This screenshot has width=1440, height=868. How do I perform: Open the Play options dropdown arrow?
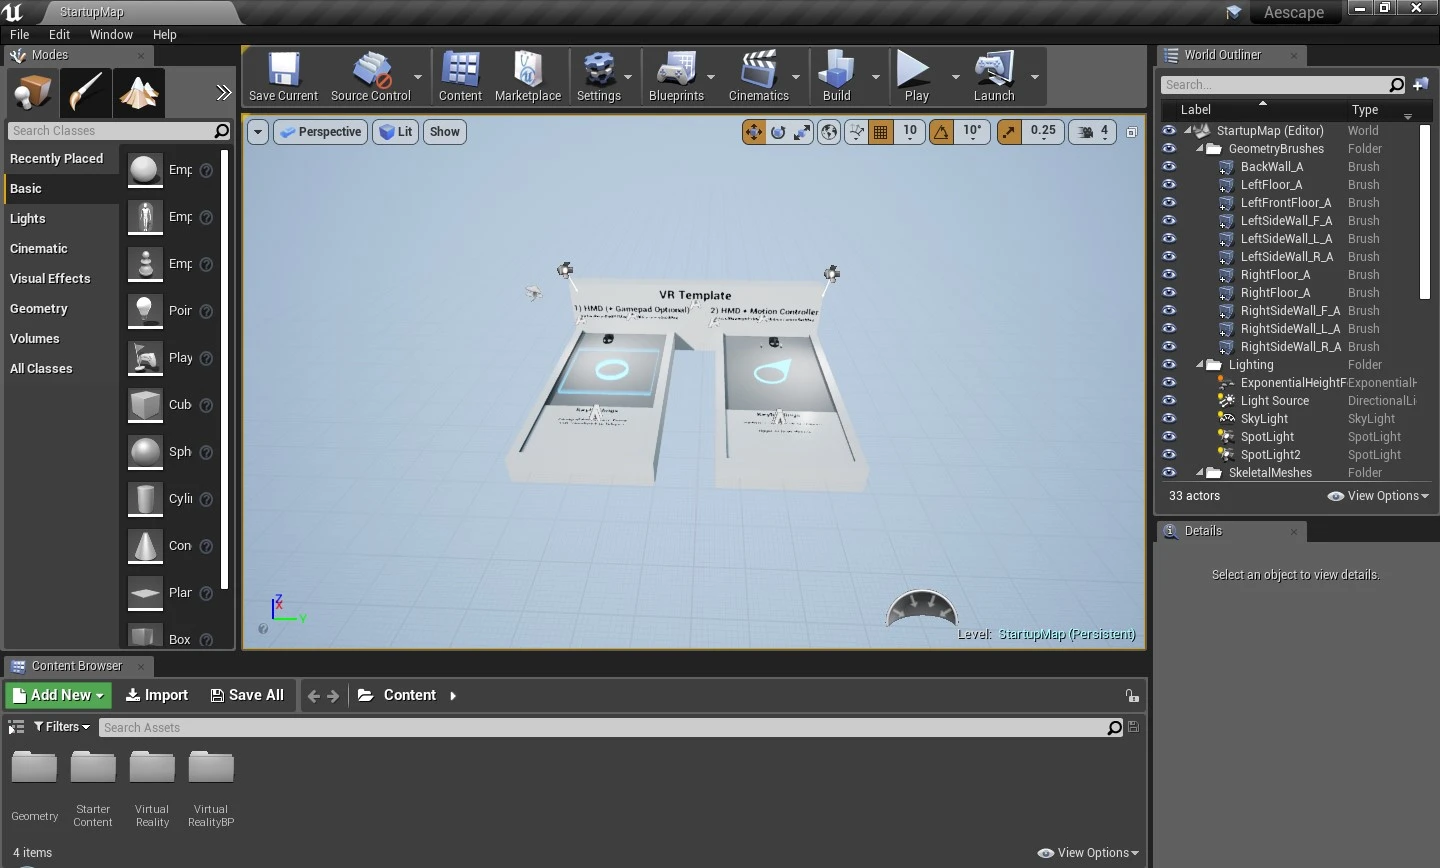pos(955,77)
